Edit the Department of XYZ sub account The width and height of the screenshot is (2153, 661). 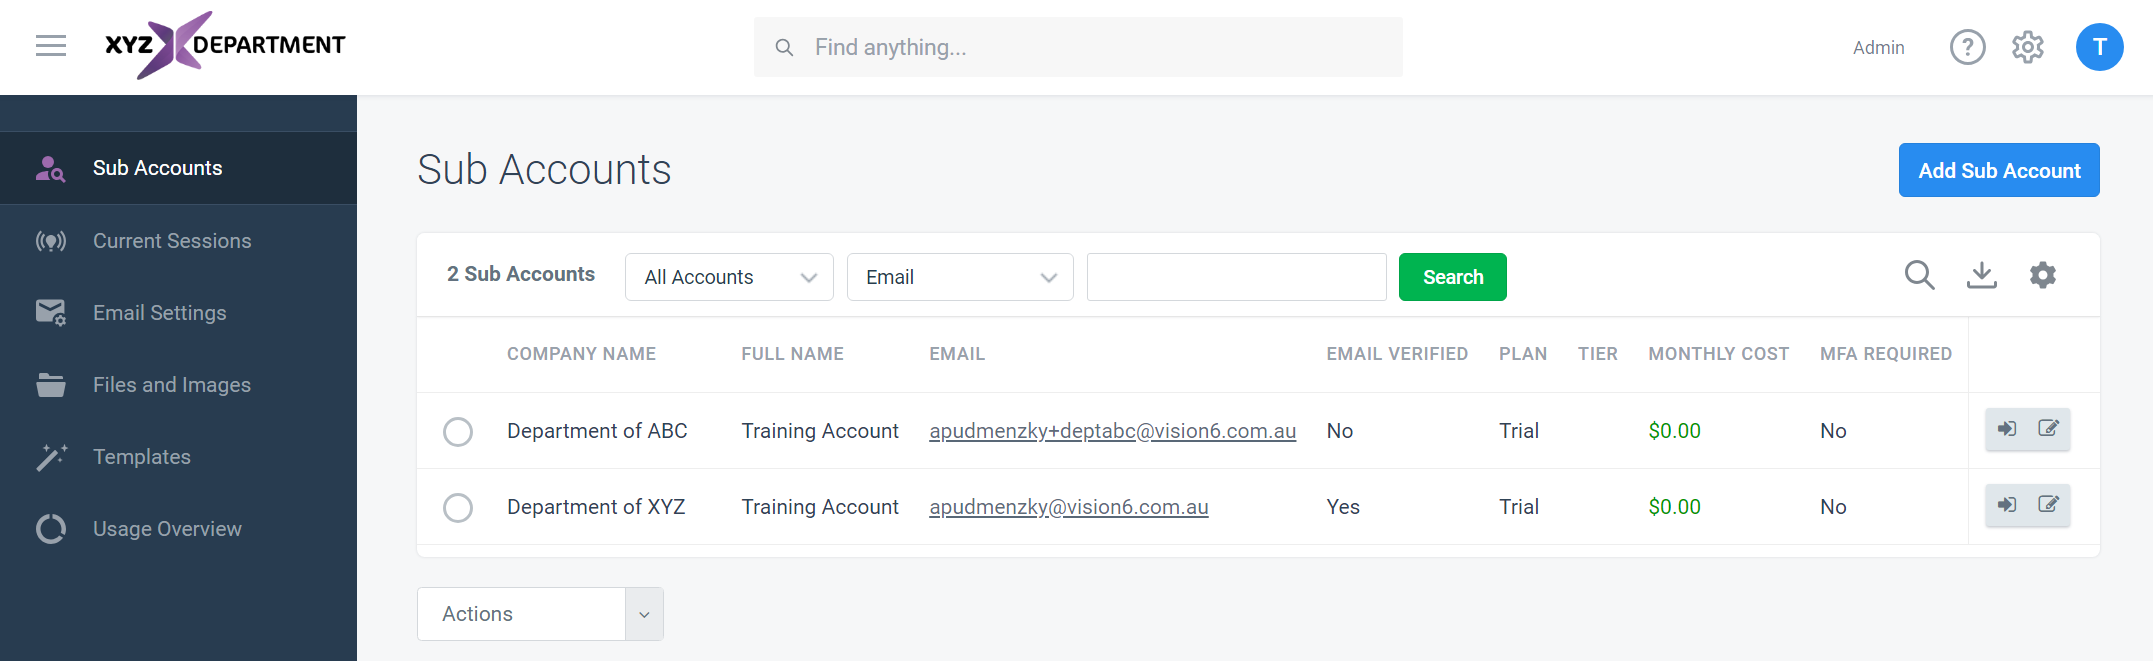pos(2048,505)
